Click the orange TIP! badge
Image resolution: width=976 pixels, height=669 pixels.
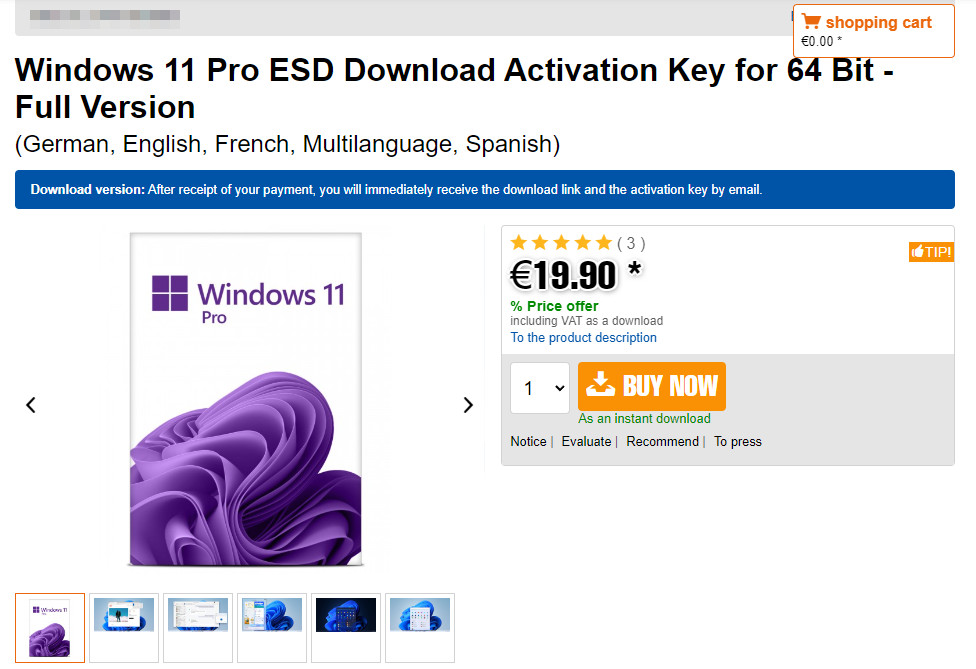point(930,252)
